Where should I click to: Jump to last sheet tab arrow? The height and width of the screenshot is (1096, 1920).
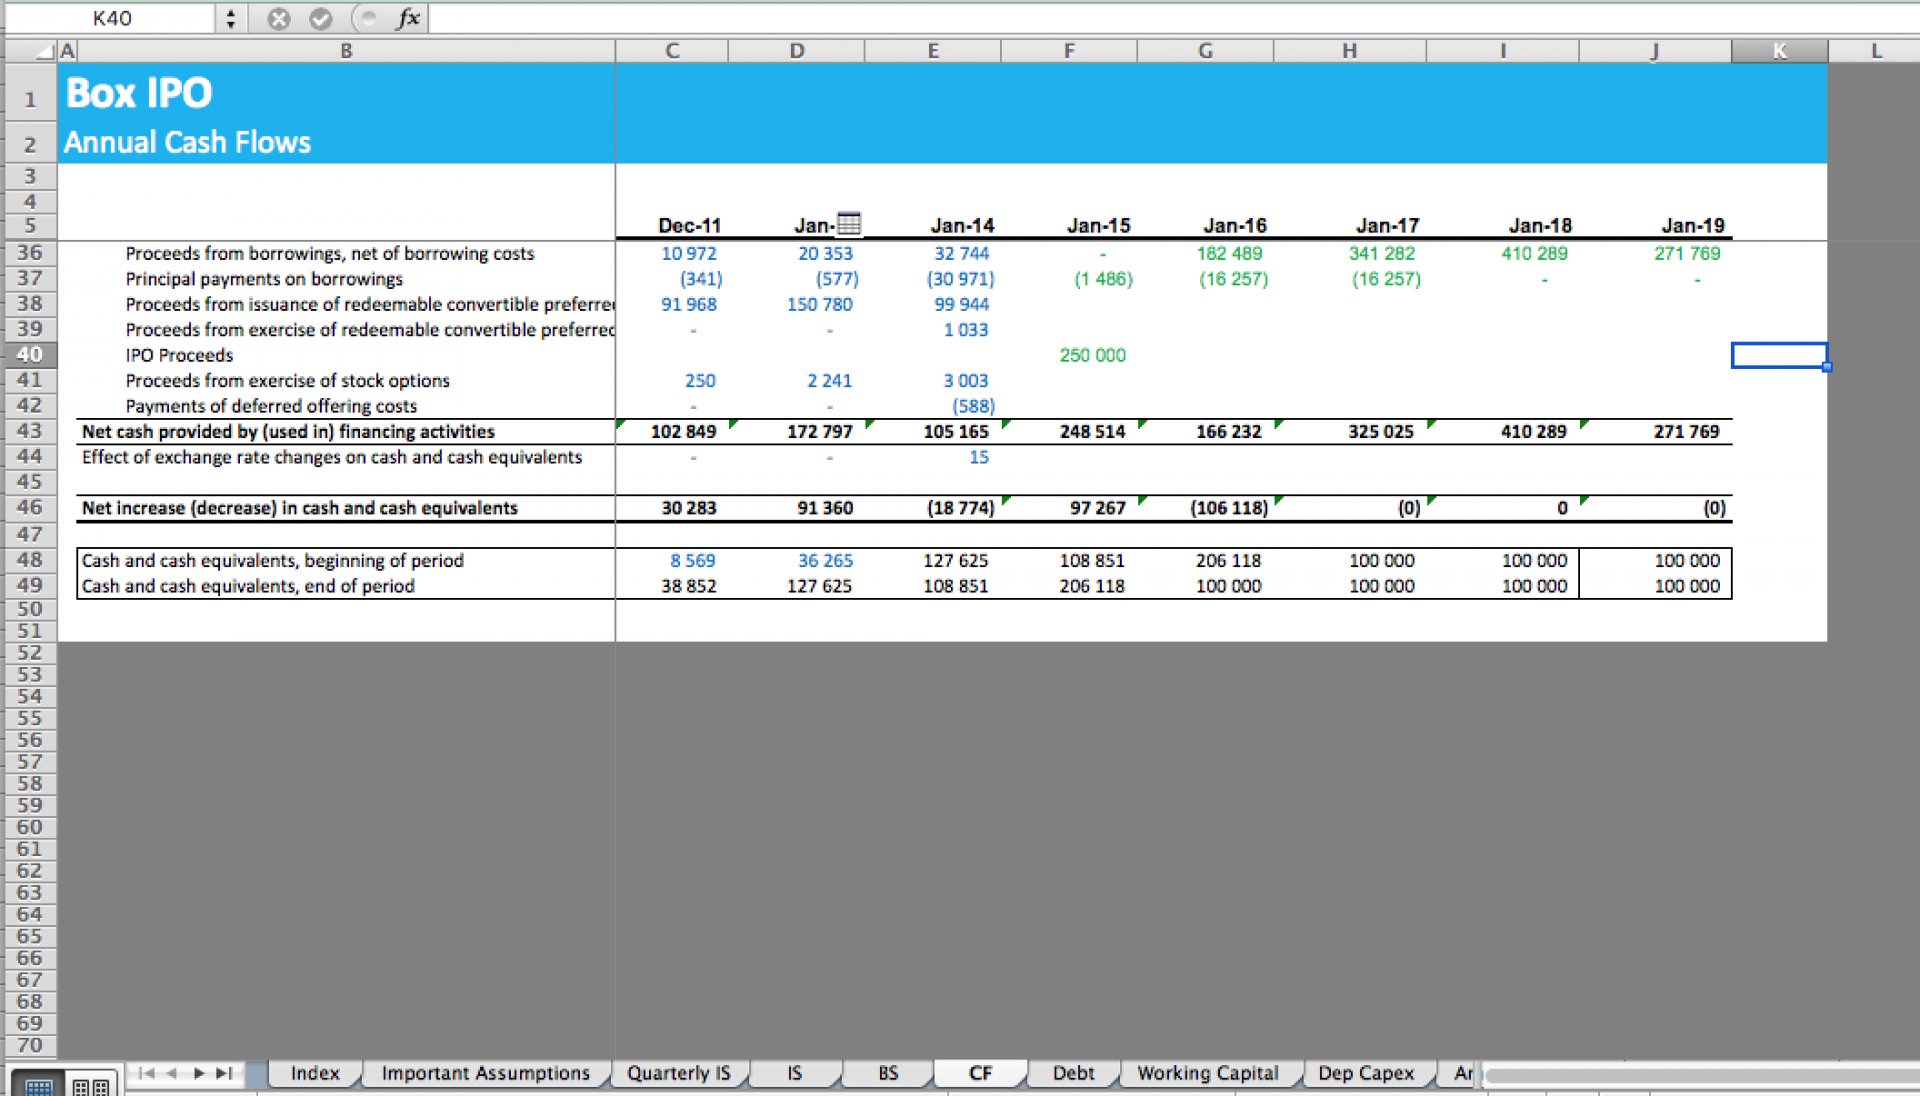click(x=224, y=1073)
